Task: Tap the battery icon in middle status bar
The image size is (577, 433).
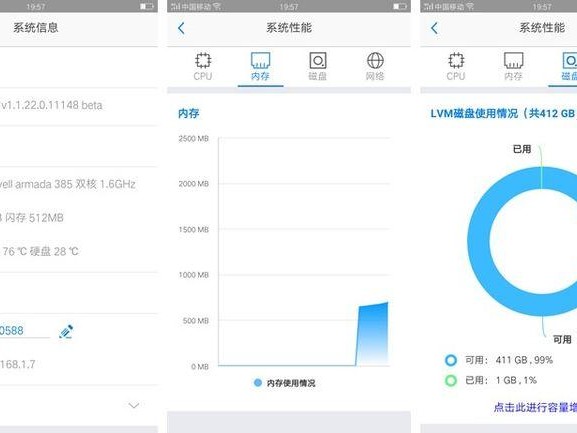Action: tap(399, 6)
